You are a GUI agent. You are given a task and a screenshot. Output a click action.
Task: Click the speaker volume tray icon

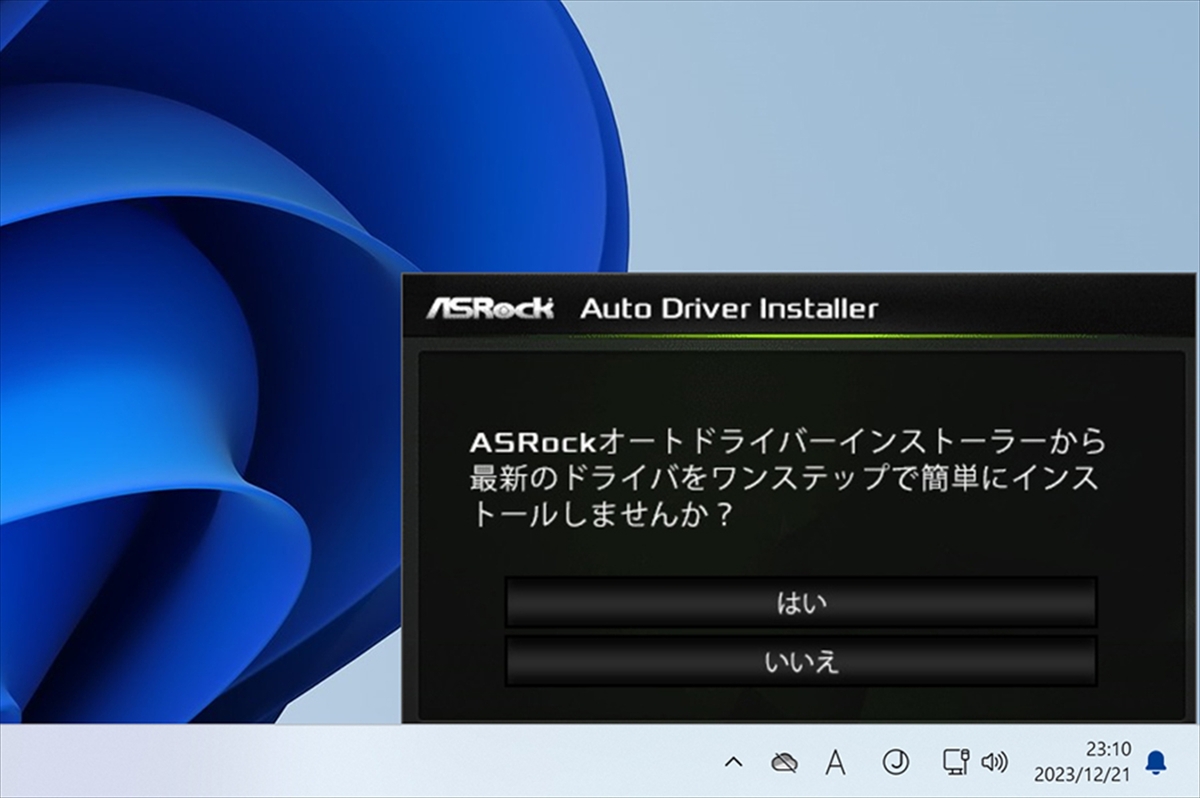point(994,763)
